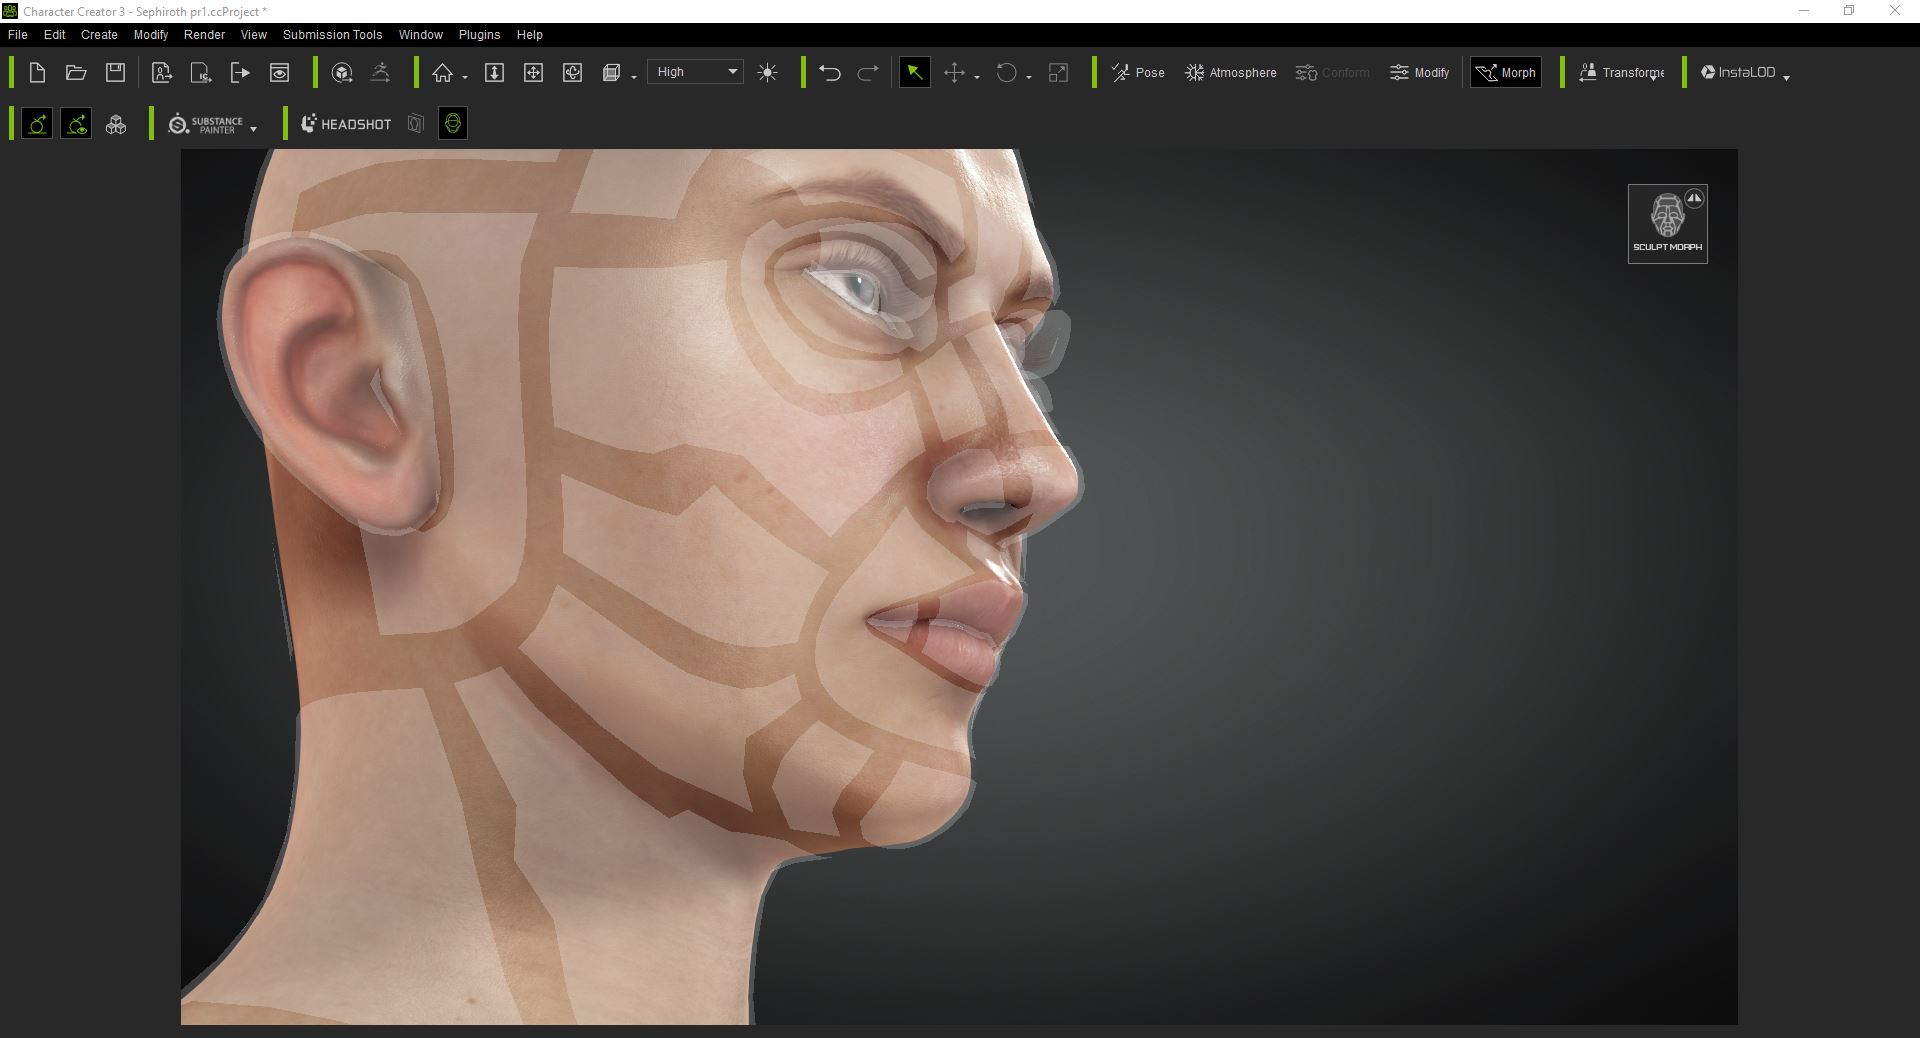Toggle the green head sculpt icon
1920x1038 pixels.
pyautogui.click(x=453, y=124)
